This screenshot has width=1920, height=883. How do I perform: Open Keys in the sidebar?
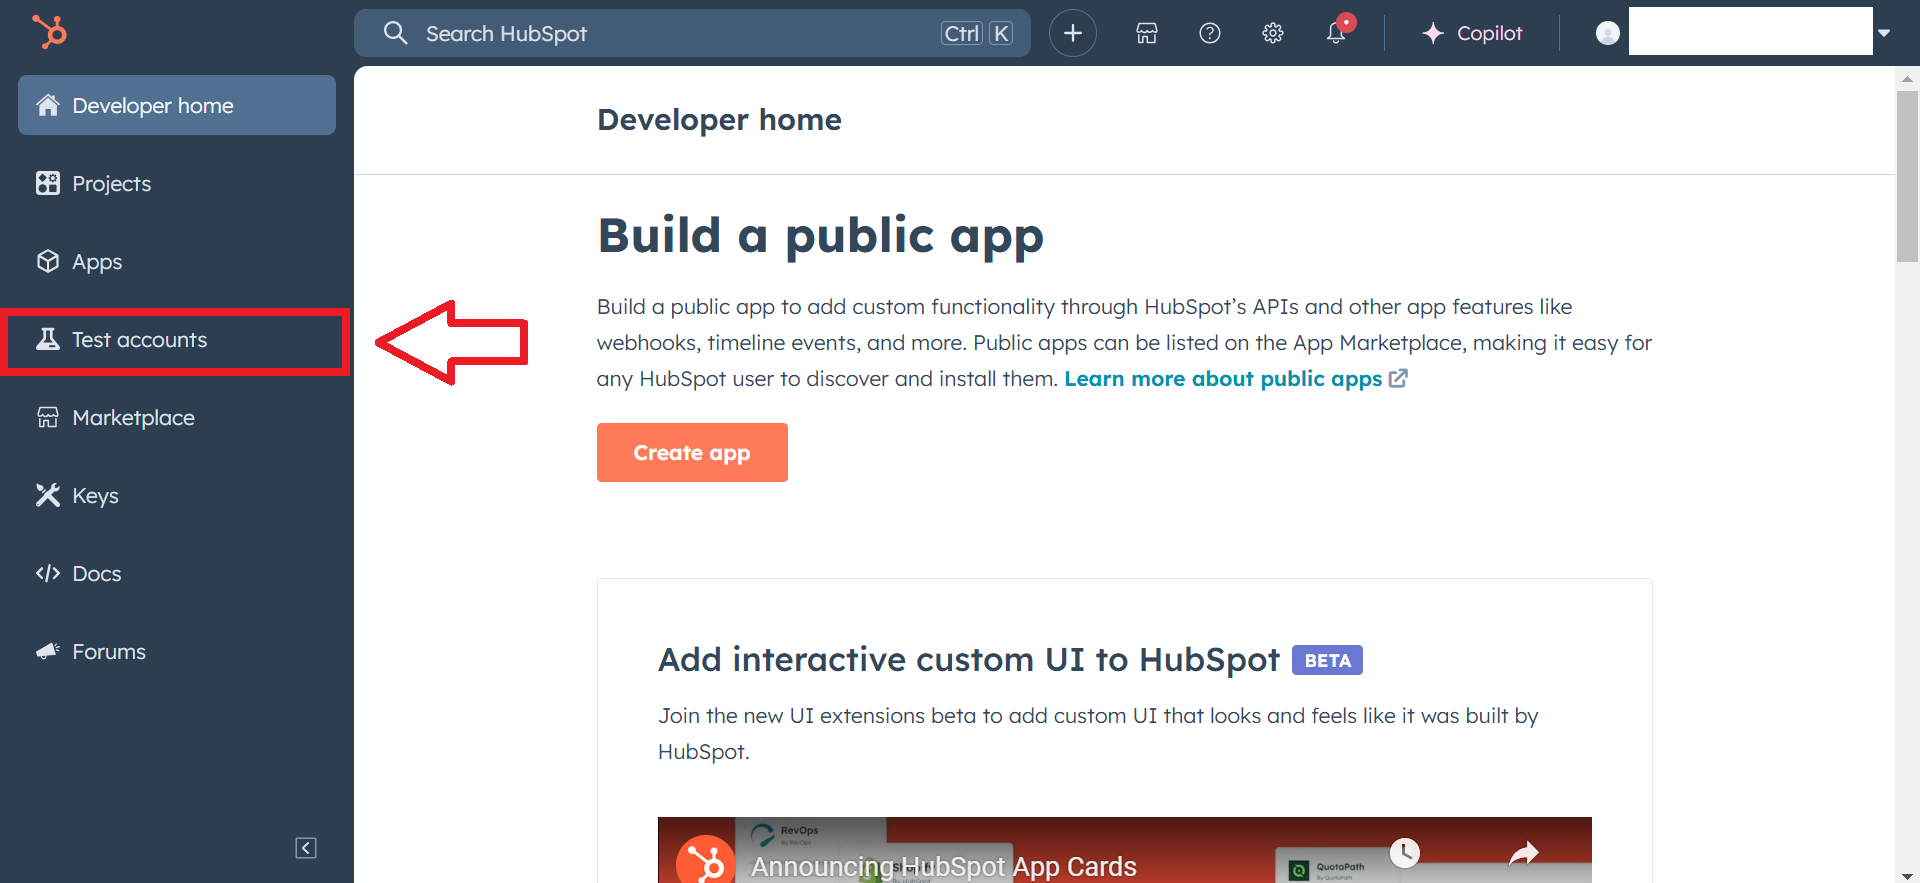pos(177,495)
